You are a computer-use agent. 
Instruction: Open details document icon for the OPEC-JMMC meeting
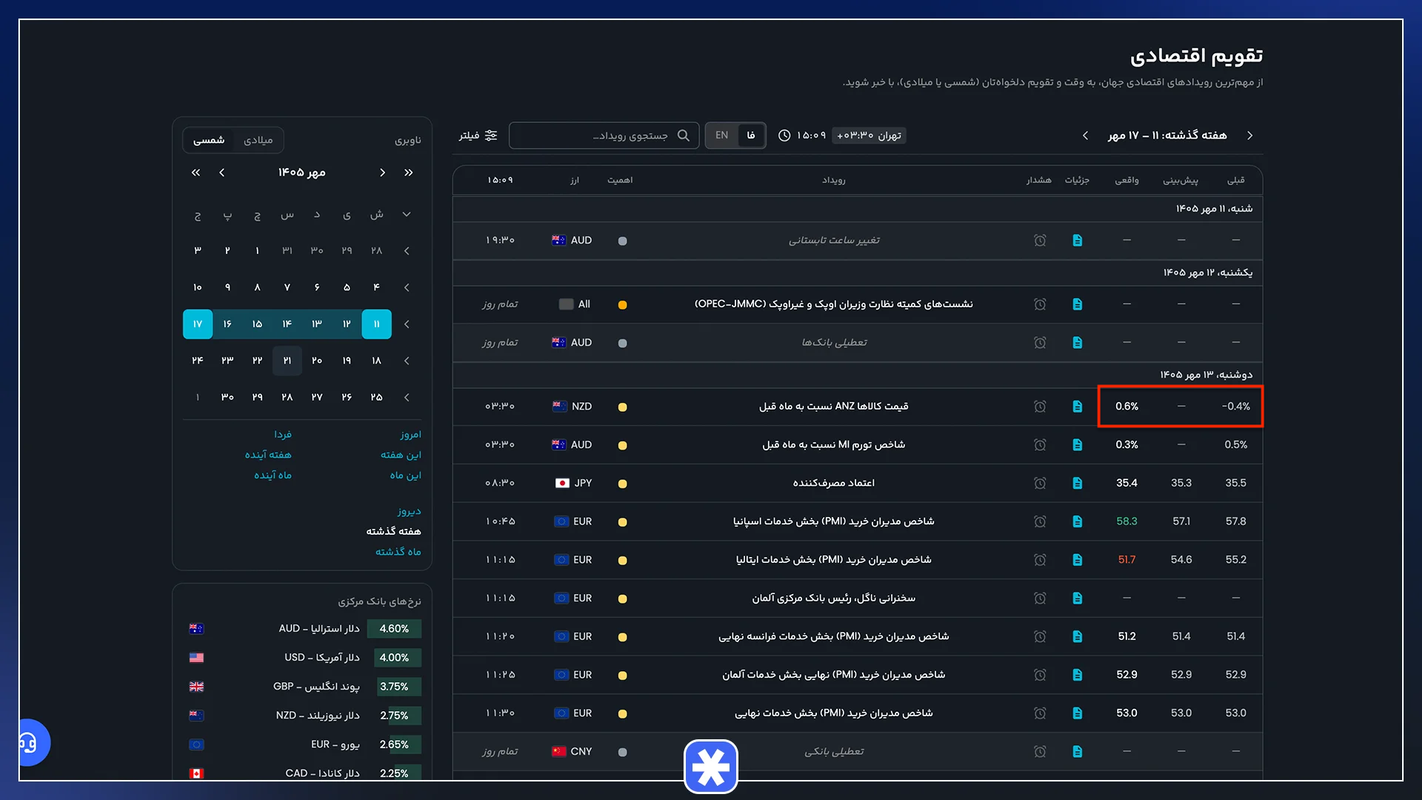[x=1077, y=304]
